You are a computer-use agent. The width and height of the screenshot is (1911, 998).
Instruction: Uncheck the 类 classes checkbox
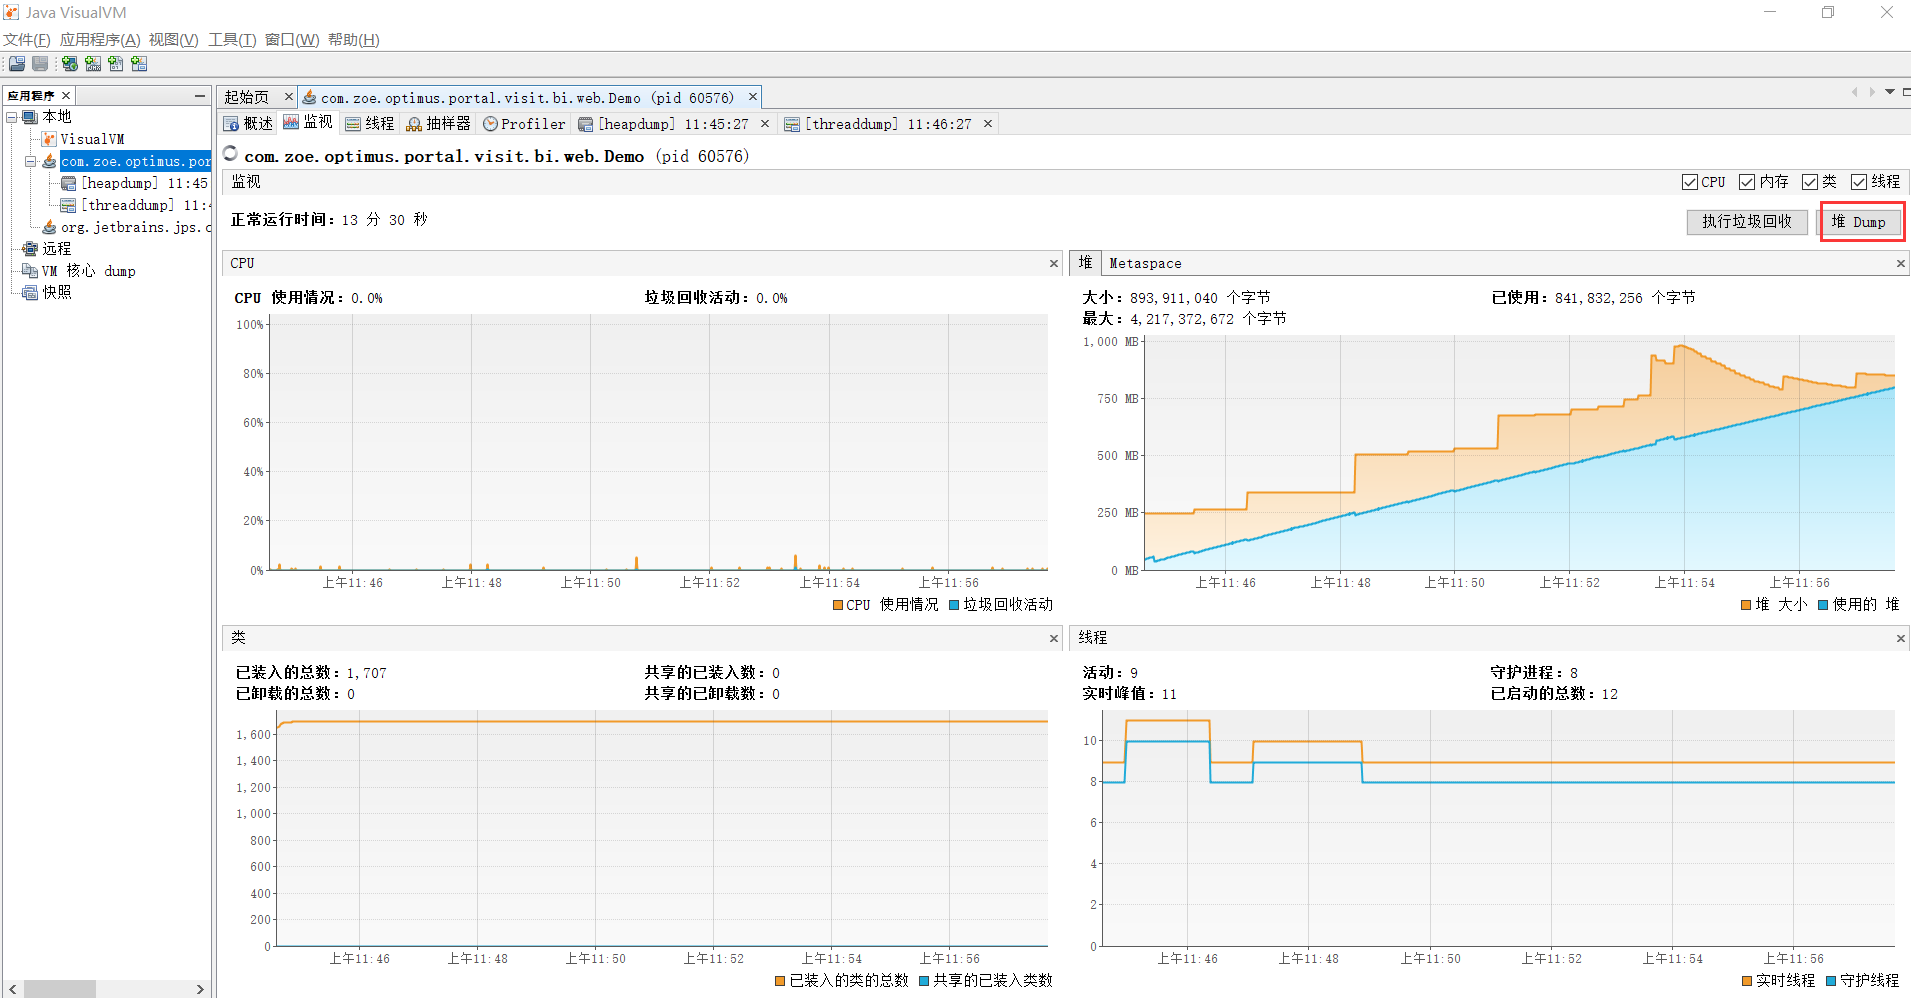[x=1809, y=182]
